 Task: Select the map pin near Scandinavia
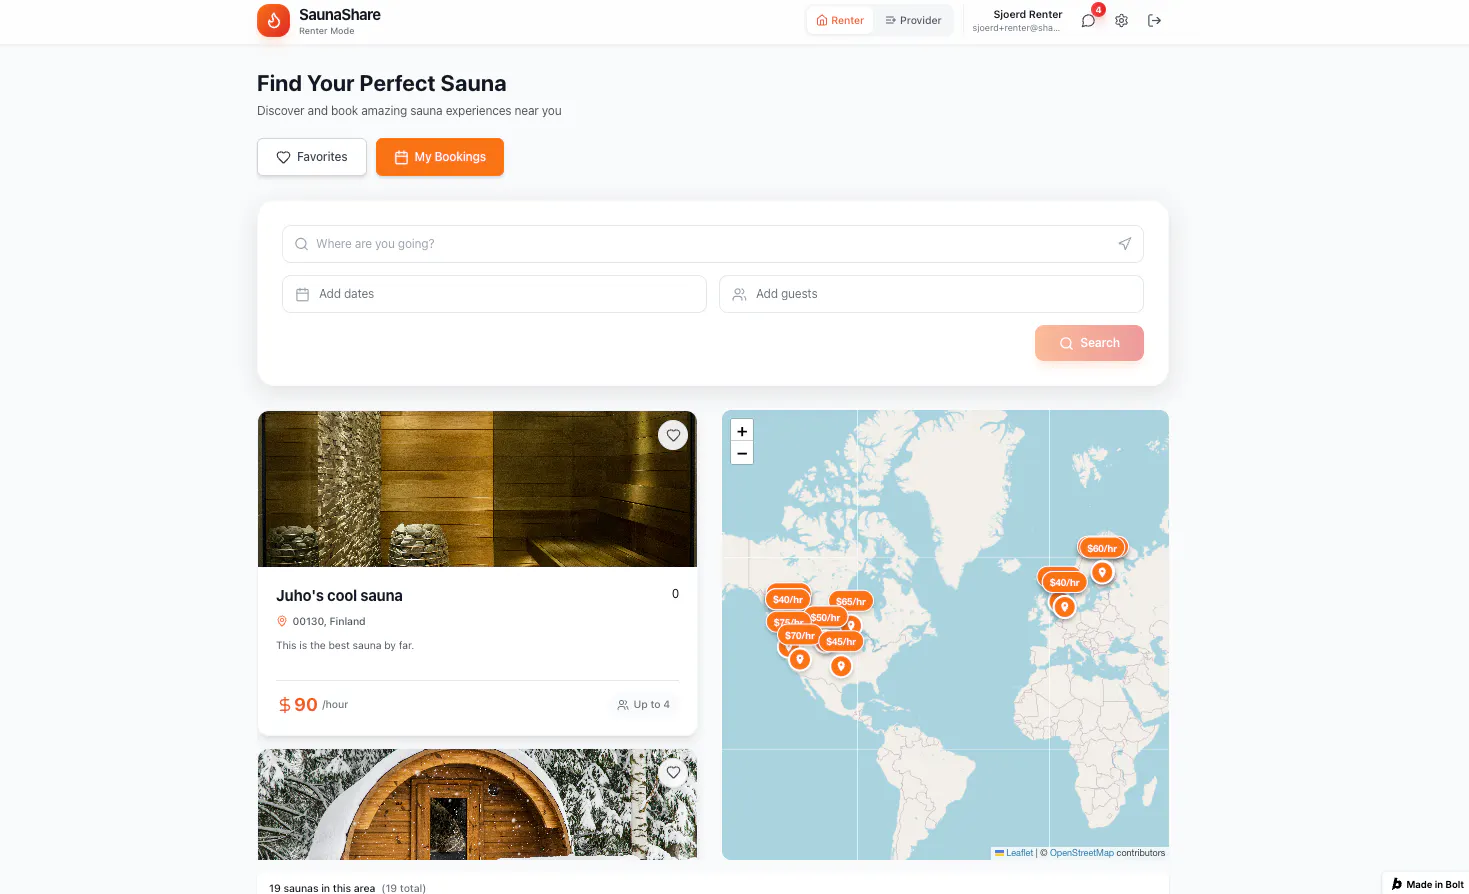click(1102, 572)
